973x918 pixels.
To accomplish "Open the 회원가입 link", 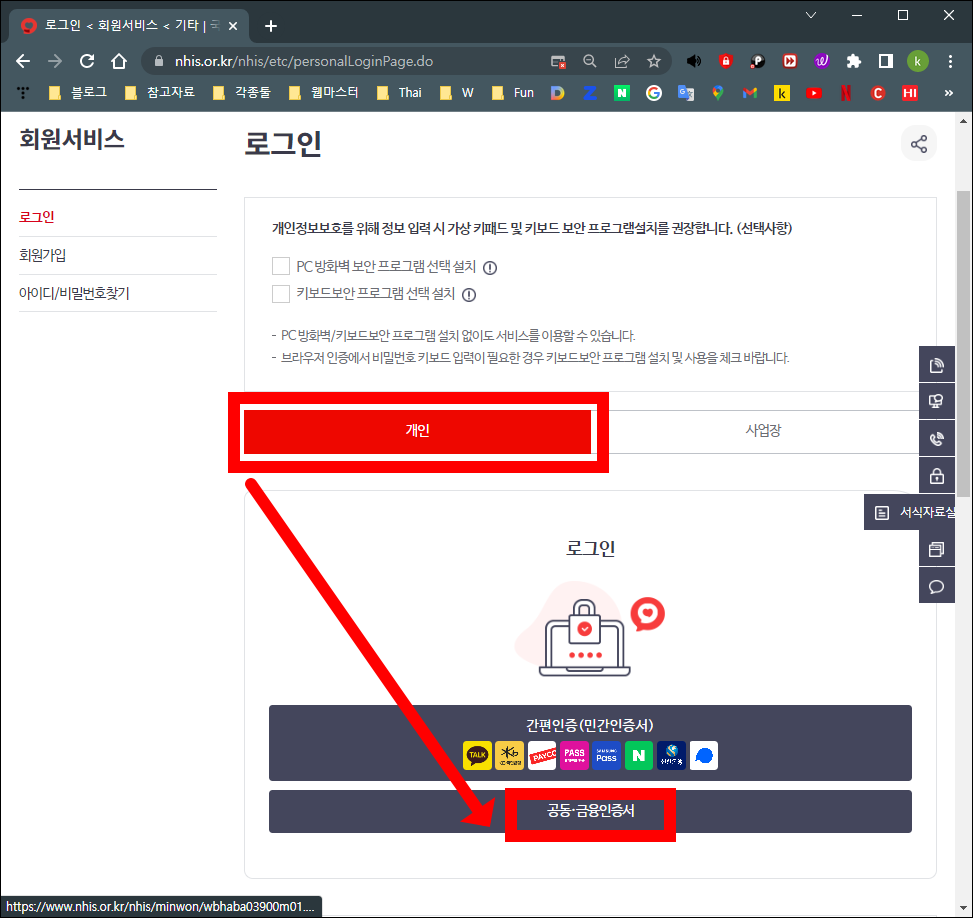I will tap(41, 255).
